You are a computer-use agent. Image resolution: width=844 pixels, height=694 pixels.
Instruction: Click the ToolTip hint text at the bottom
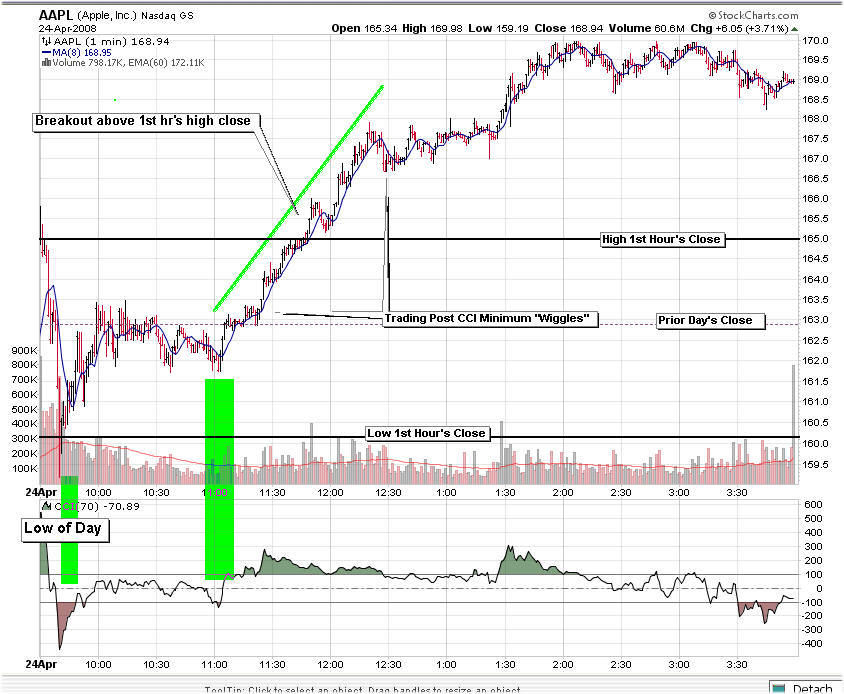[362, 690]
